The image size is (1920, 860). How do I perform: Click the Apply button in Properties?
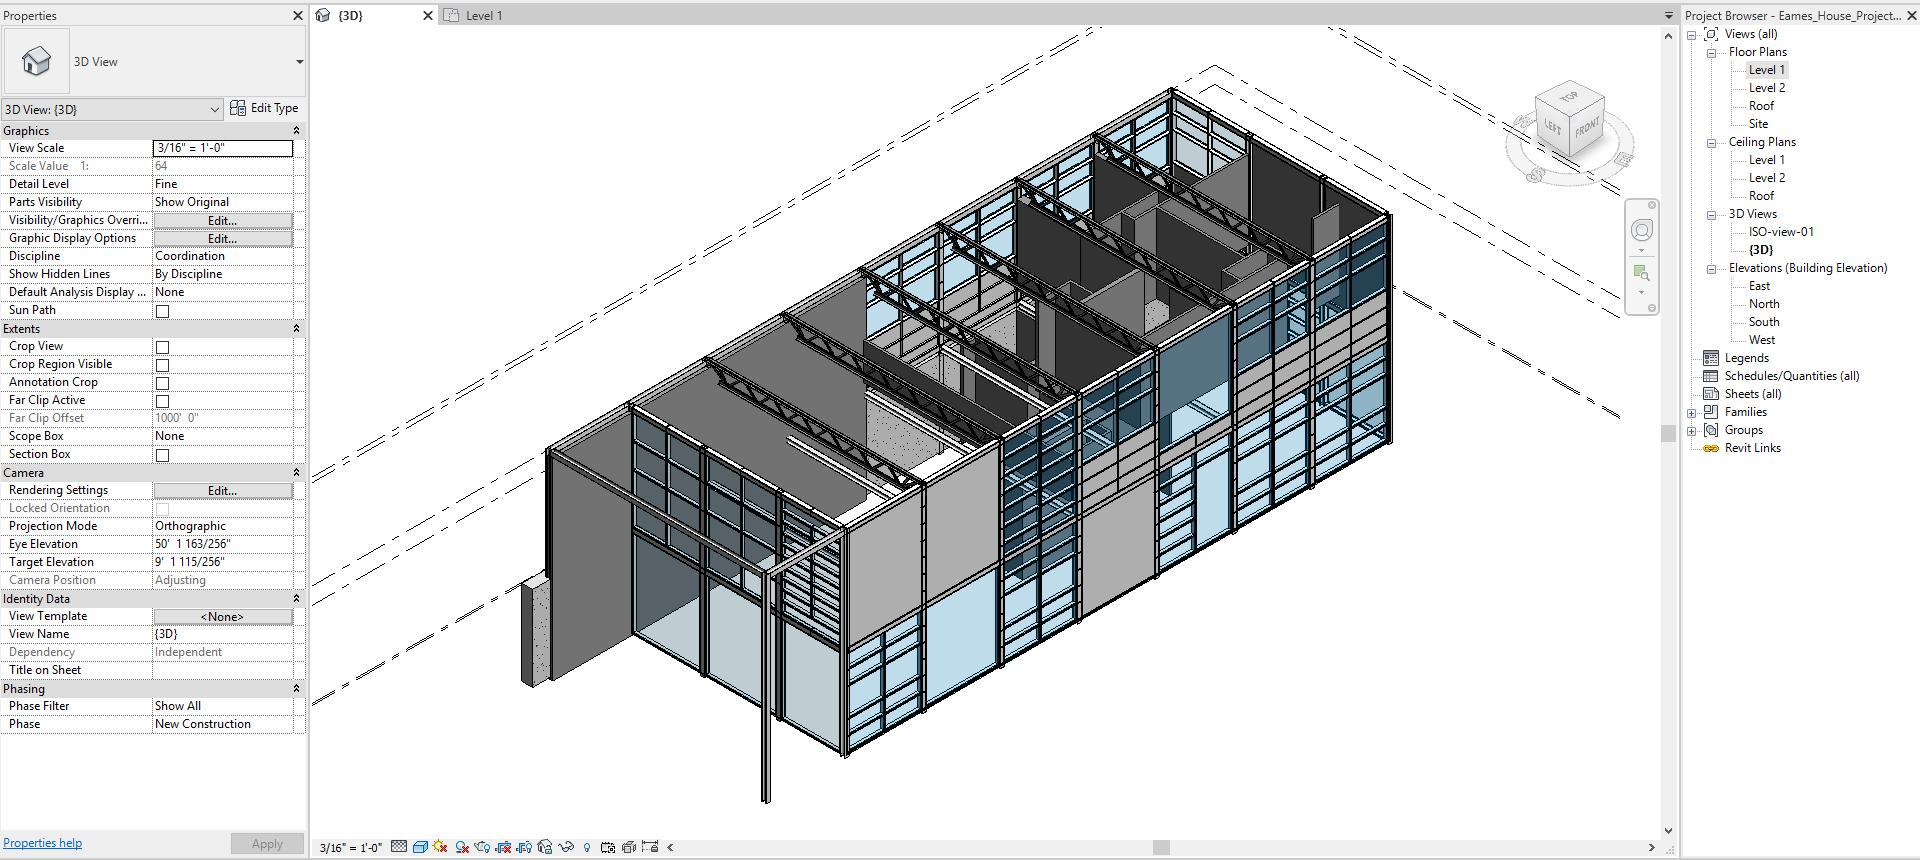pyautogui.click(x=267, y=844)
